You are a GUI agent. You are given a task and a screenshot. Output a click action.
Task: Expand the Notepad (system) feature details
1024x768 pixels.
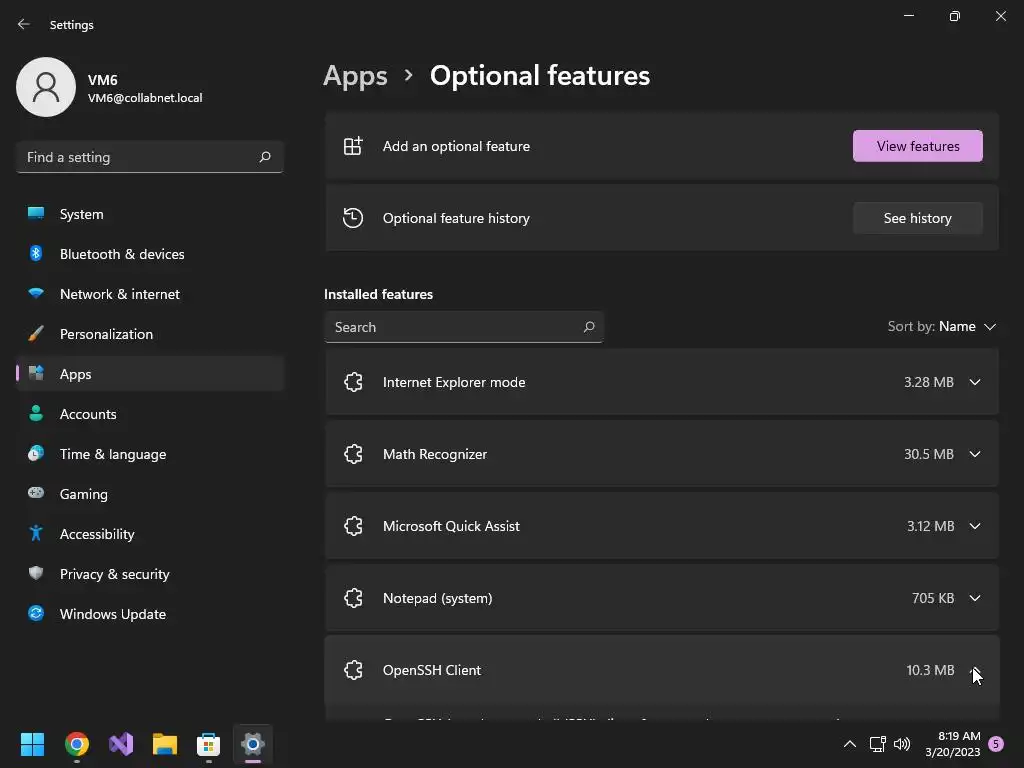point(974,598)
